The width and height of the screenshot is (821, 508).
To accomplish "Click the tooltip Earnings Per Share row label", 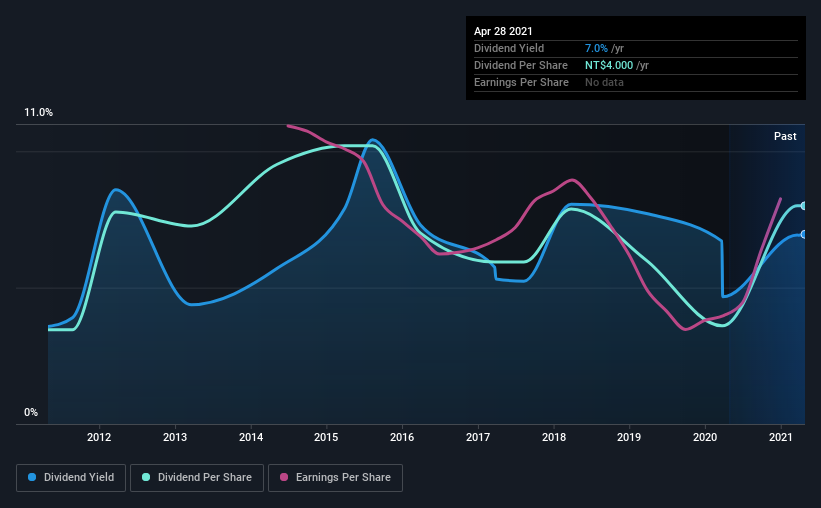I will pyautogui.click(x=521, y=82).
